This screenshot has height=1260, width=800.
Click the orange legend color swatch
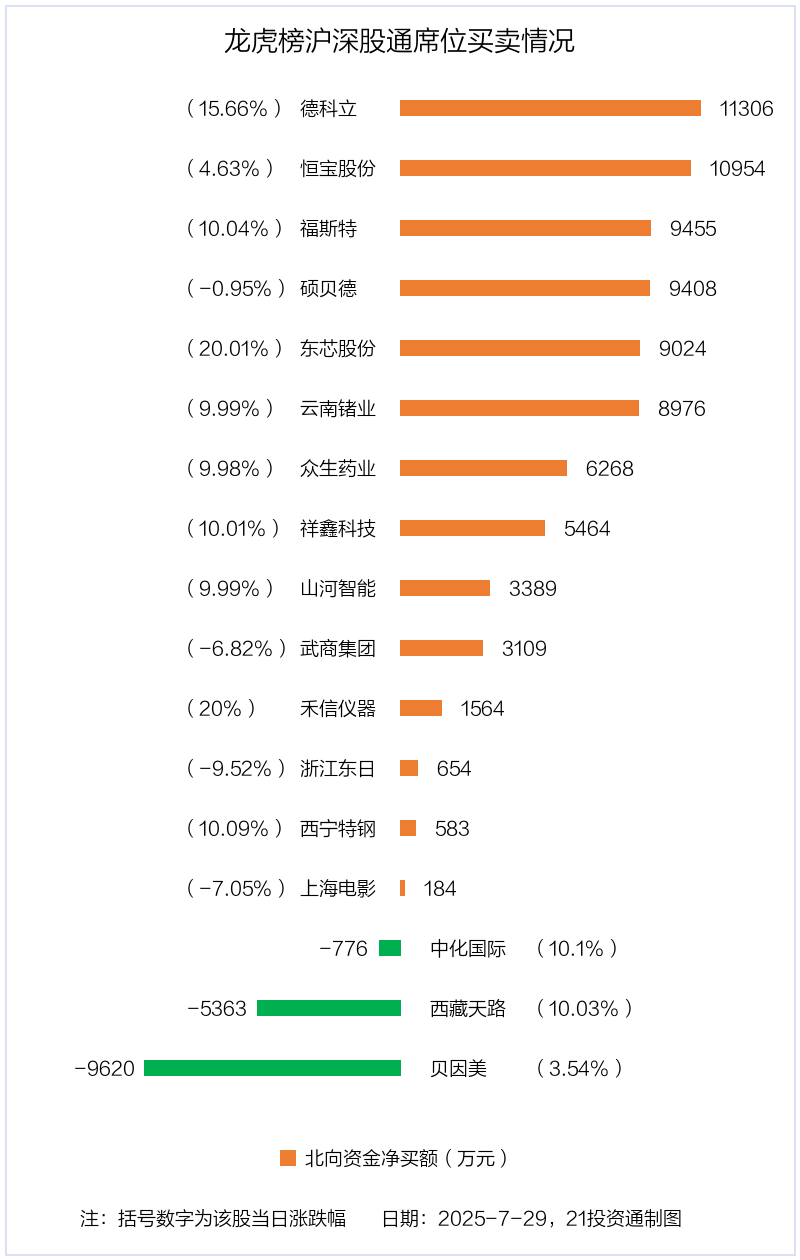(x=288, y=1158)
